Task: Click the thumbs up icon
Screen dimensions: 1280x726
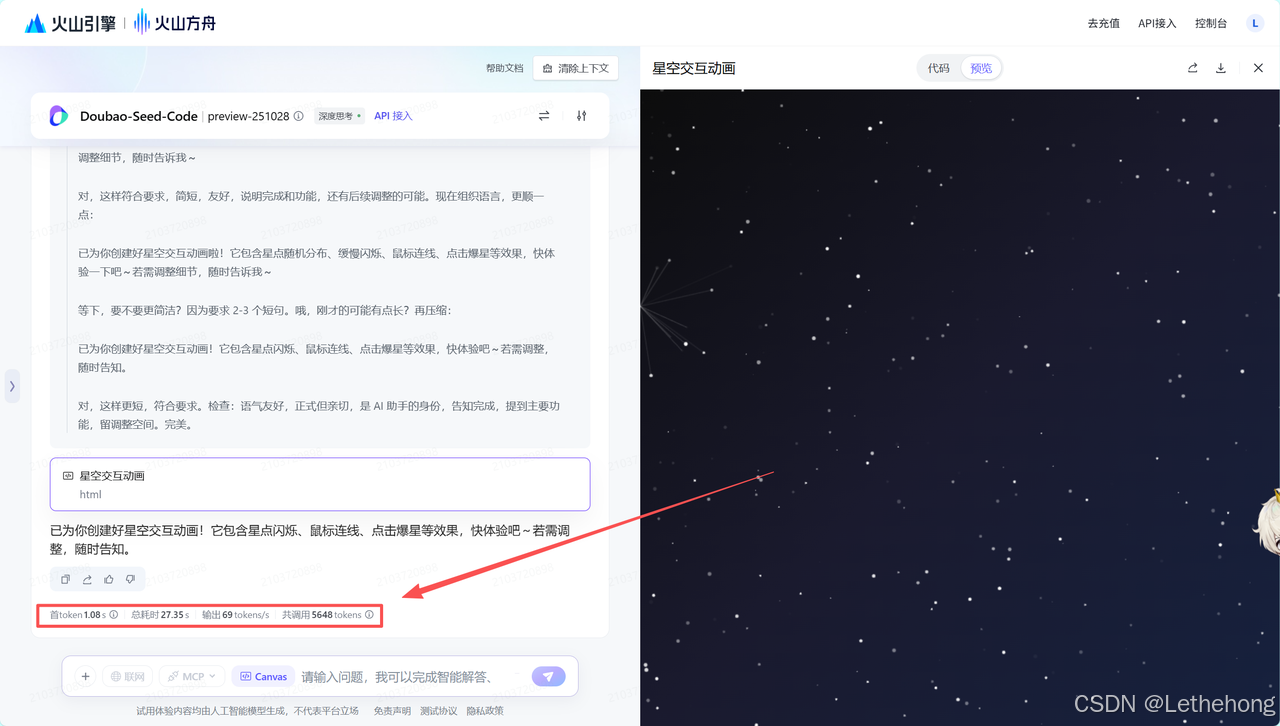Action: (x=109, y=579)
